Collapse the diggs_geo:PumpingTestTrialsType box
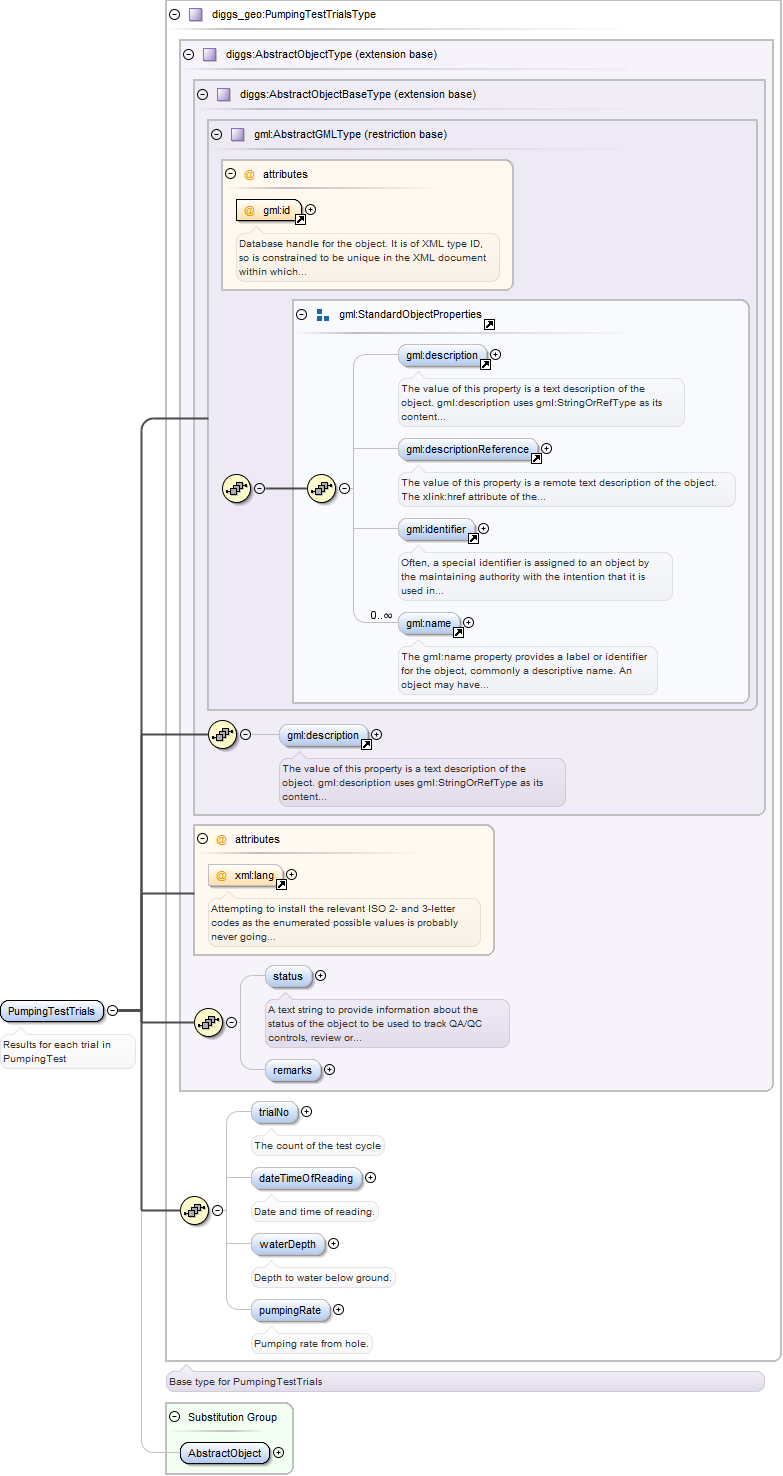783x1476 pixels. [175, 15]
